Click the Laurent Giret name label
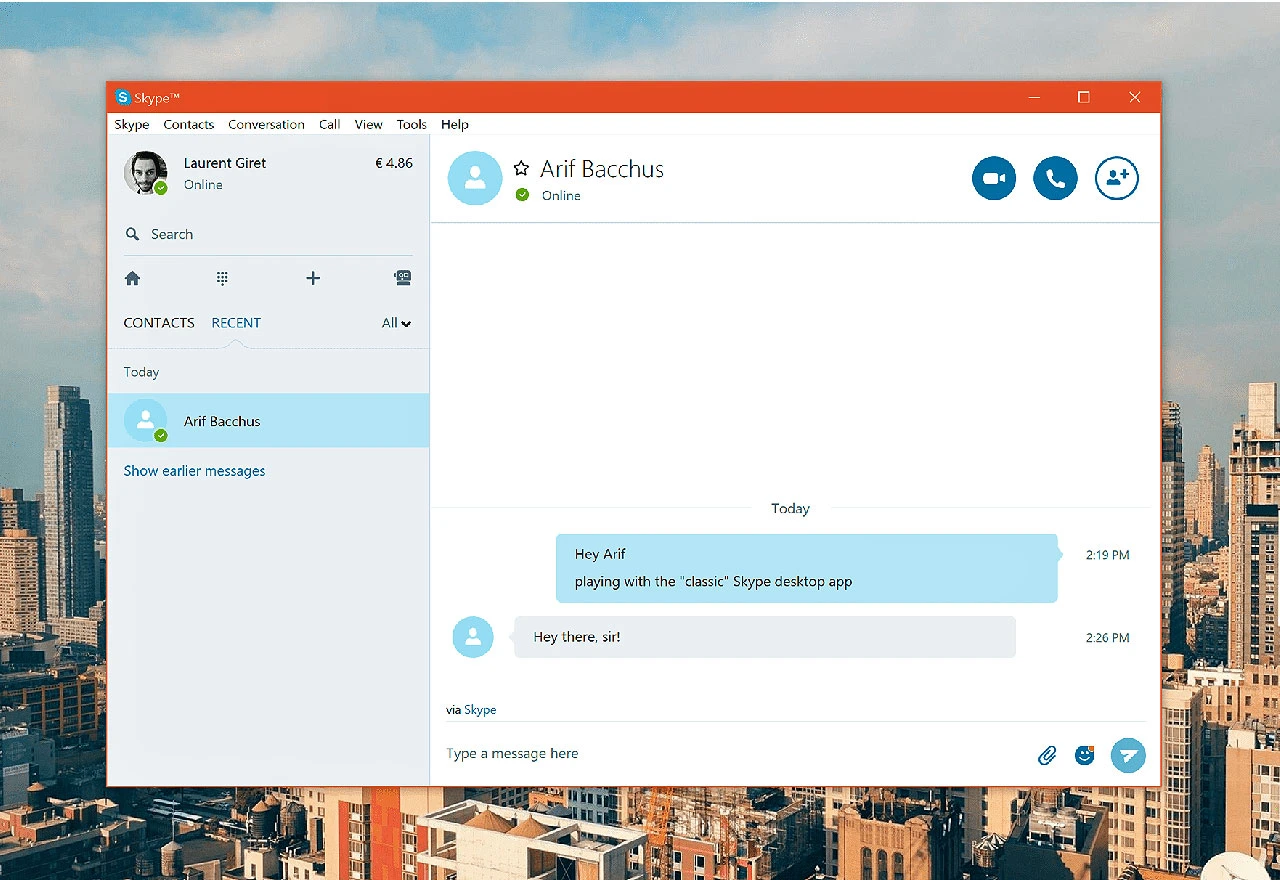The height and width of the screenshot is (880, 1280). click(225, 163)
